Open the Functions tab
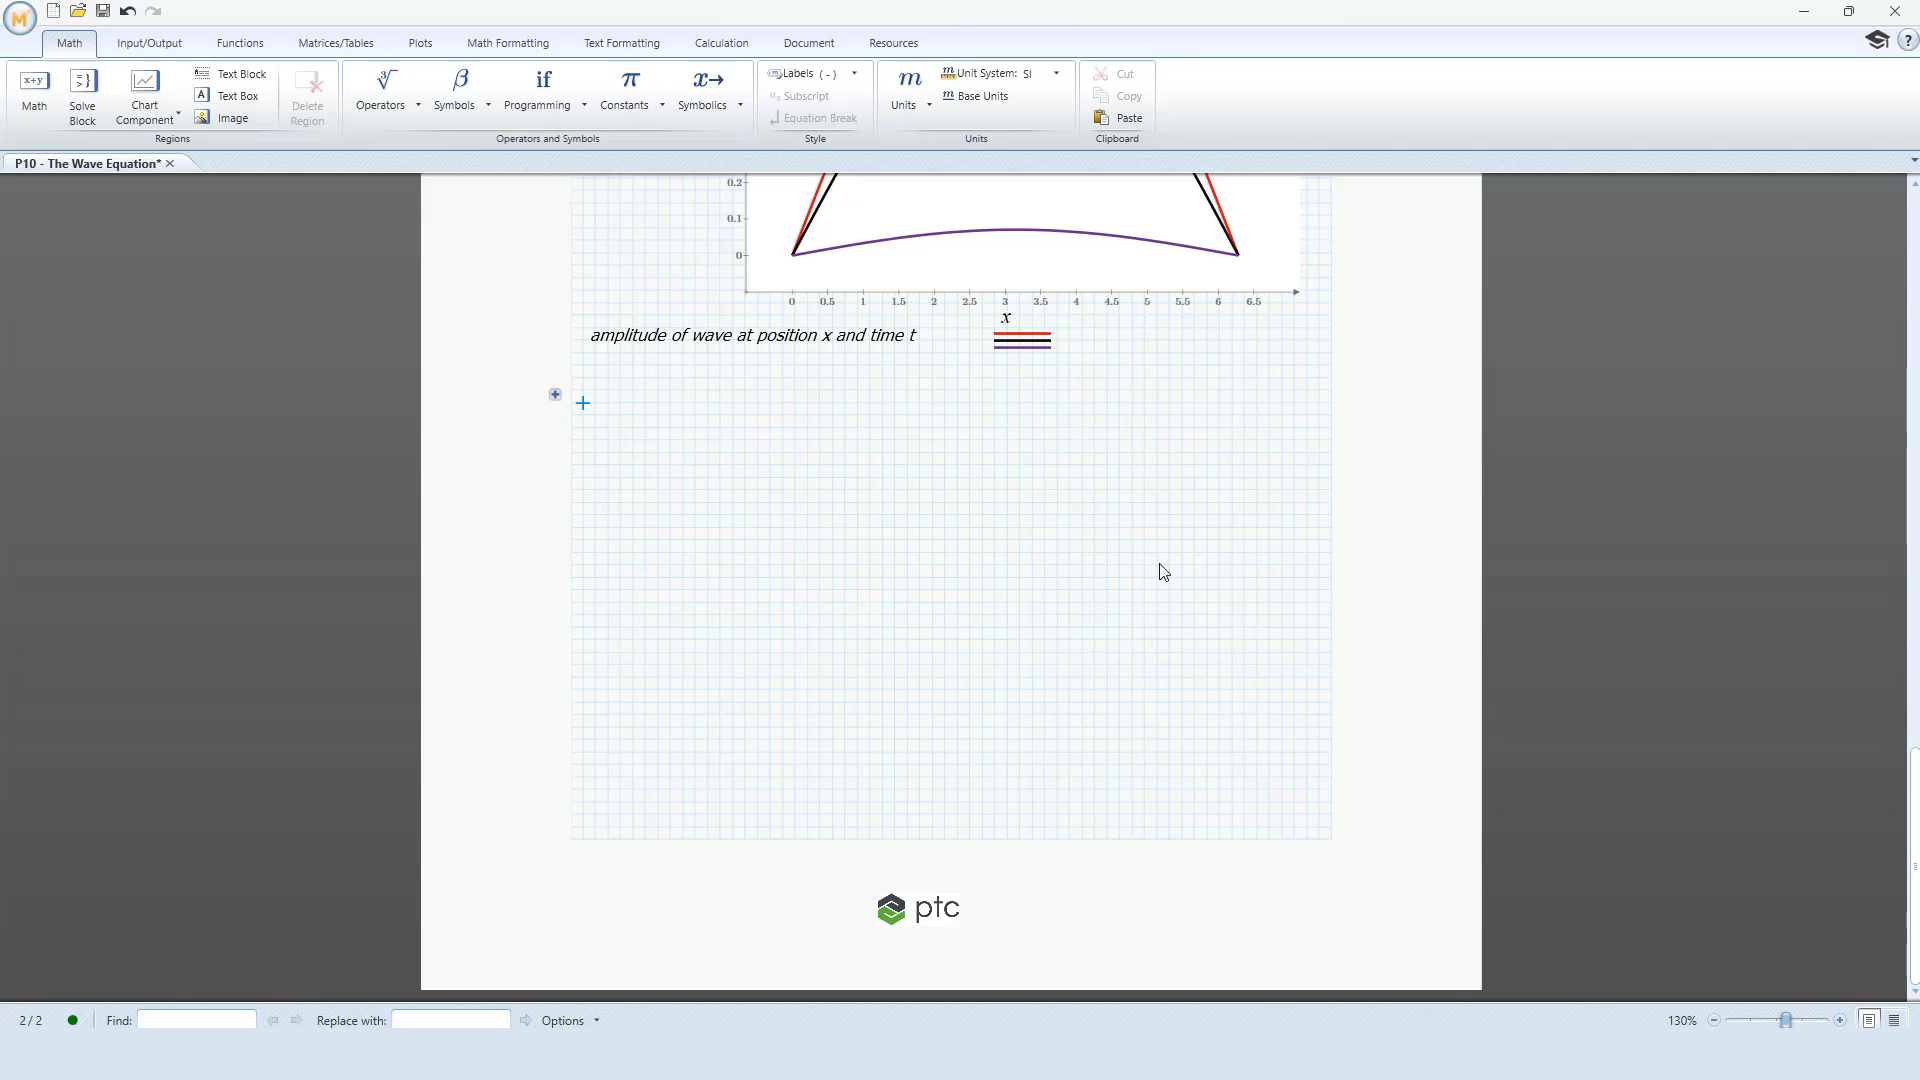Viewport: 1920px width, 1080px height. (x=240, y=43)
